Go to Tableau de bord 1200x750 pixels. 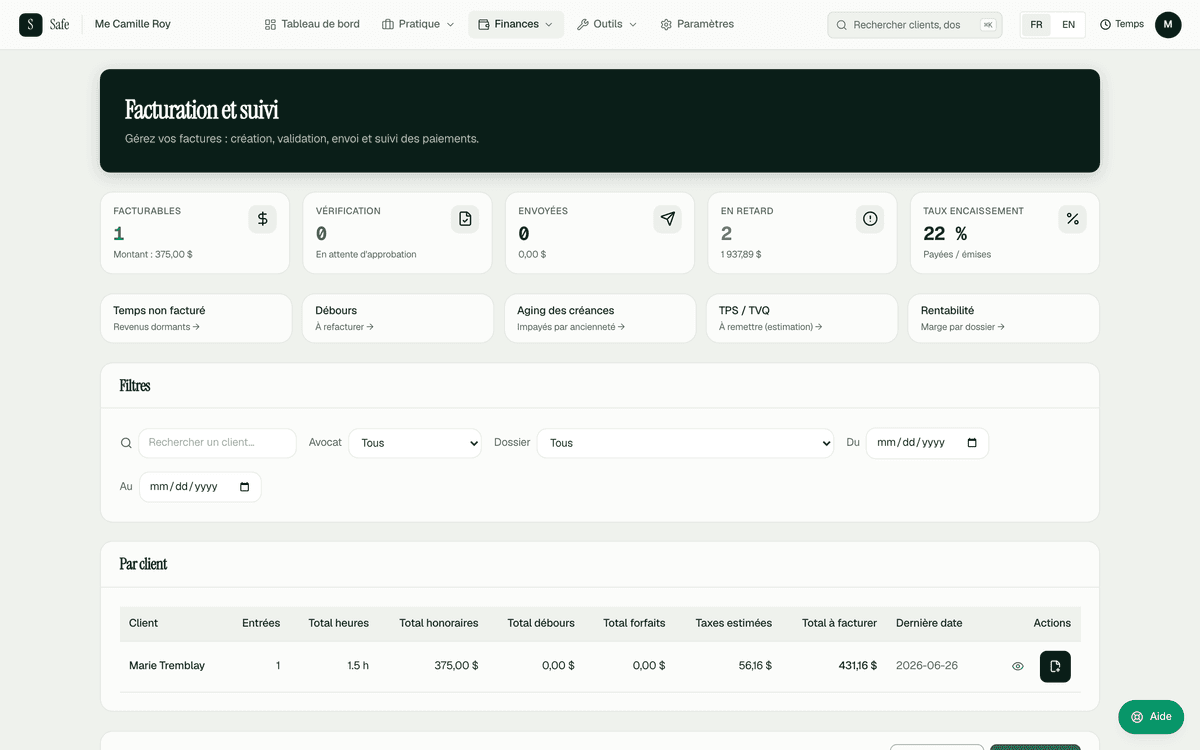click(312, 24)
